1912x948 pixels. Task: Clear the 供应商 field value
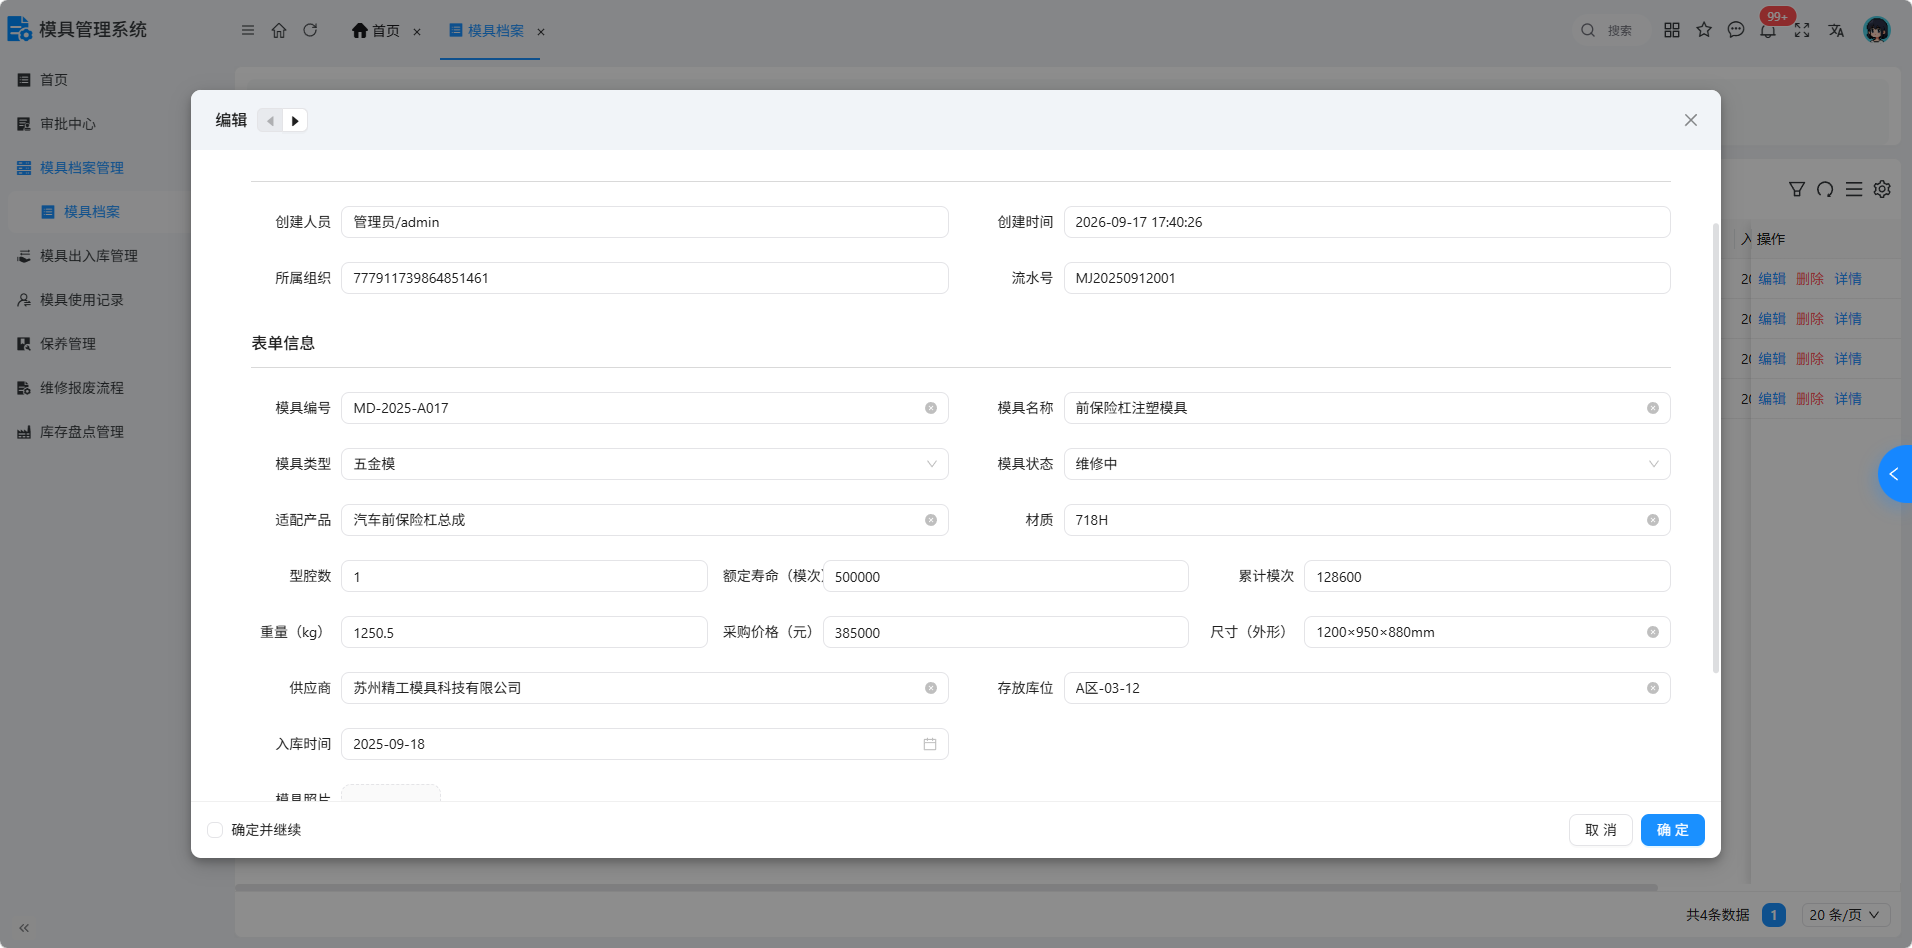(931, 688)
